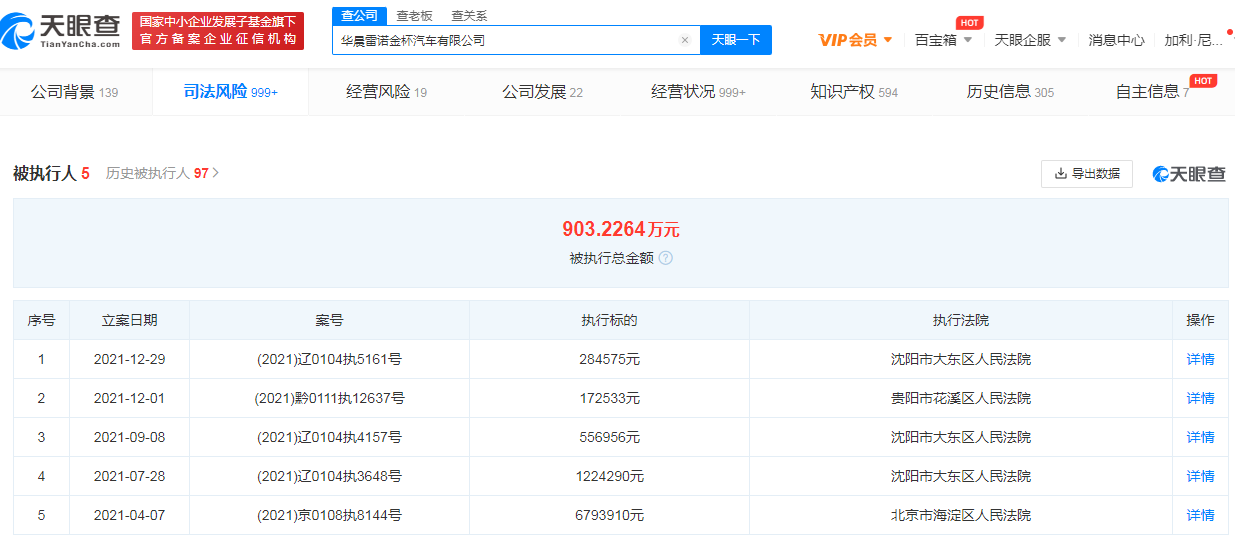The height and width of the screenshot is (540, 1235).
Task: Open 详情 for case 京0108执8144号
Action: [x=1200, y=515]
